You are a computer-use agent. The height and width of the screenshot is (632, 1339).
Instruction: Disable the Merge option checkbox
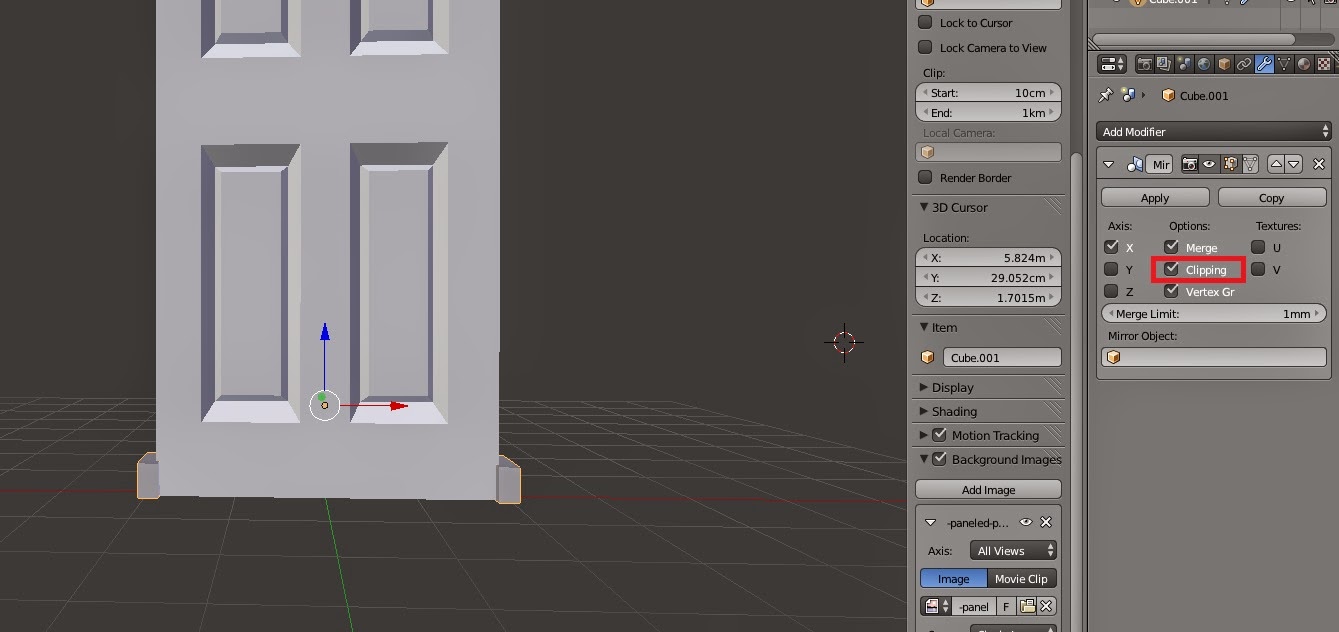[1171, 247]
